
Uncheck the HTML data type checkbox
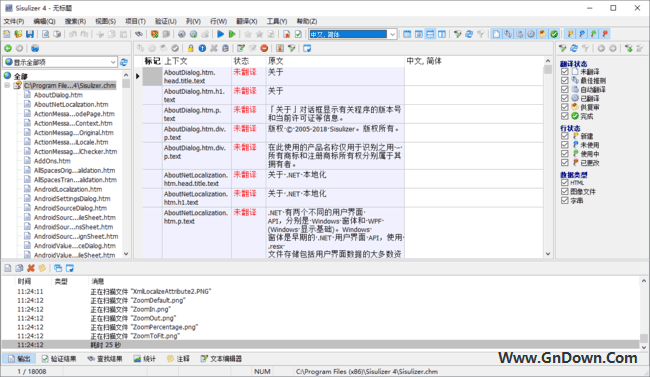[565, 182]
